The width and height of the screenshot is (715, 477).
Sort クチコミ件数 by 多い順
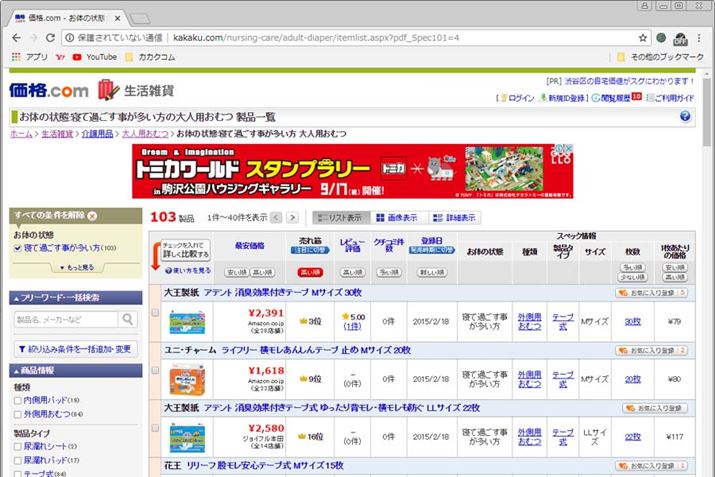[389, 272]
